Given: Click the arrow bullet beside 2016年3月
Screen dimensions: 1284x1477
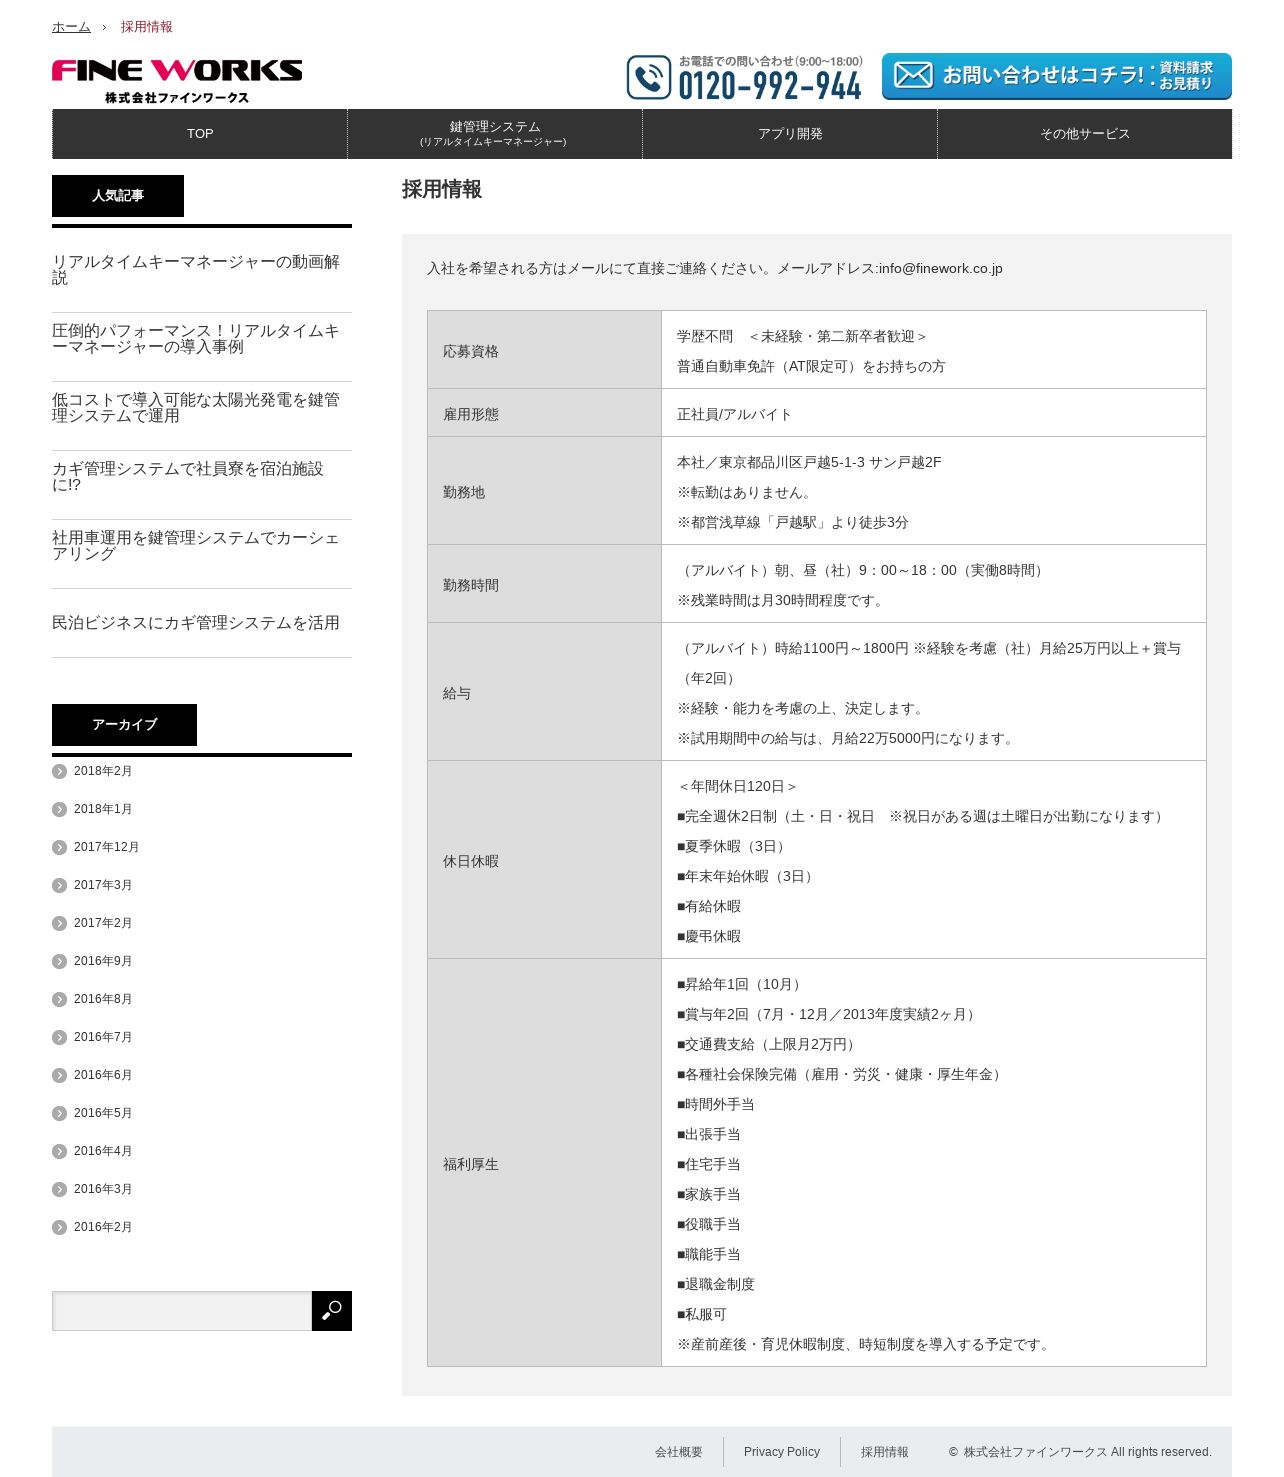Looking at the screenshot, I should click(x=60, y=1189).
